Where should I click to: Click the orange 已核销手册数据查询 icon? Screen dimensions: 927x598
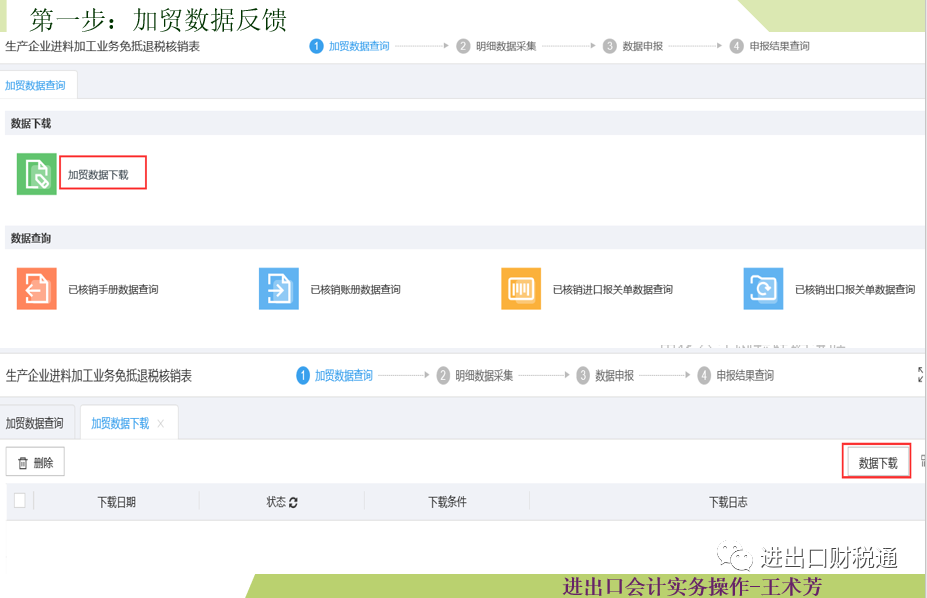point(37,288)
